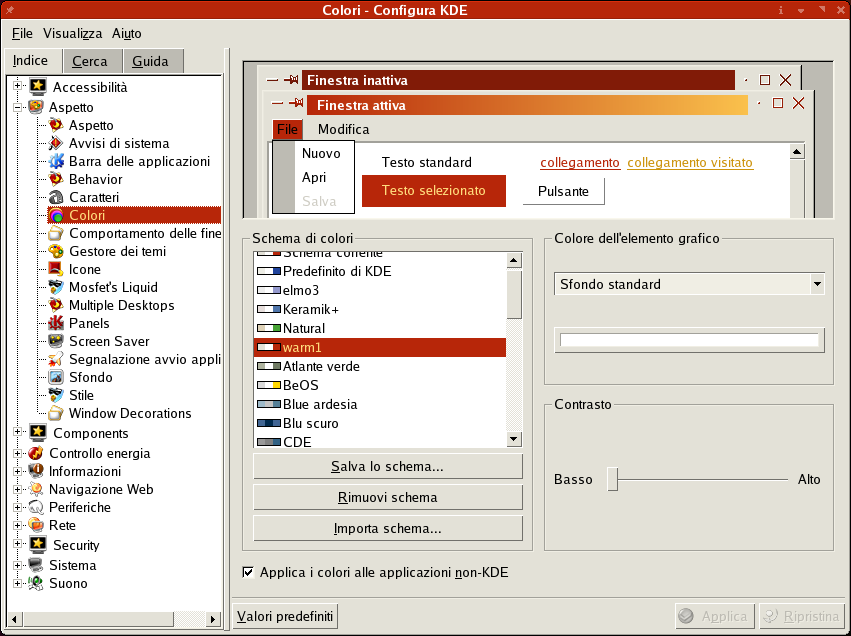Click the Stile item icon
The image size is (851, 636).
[x=56, y=395]
